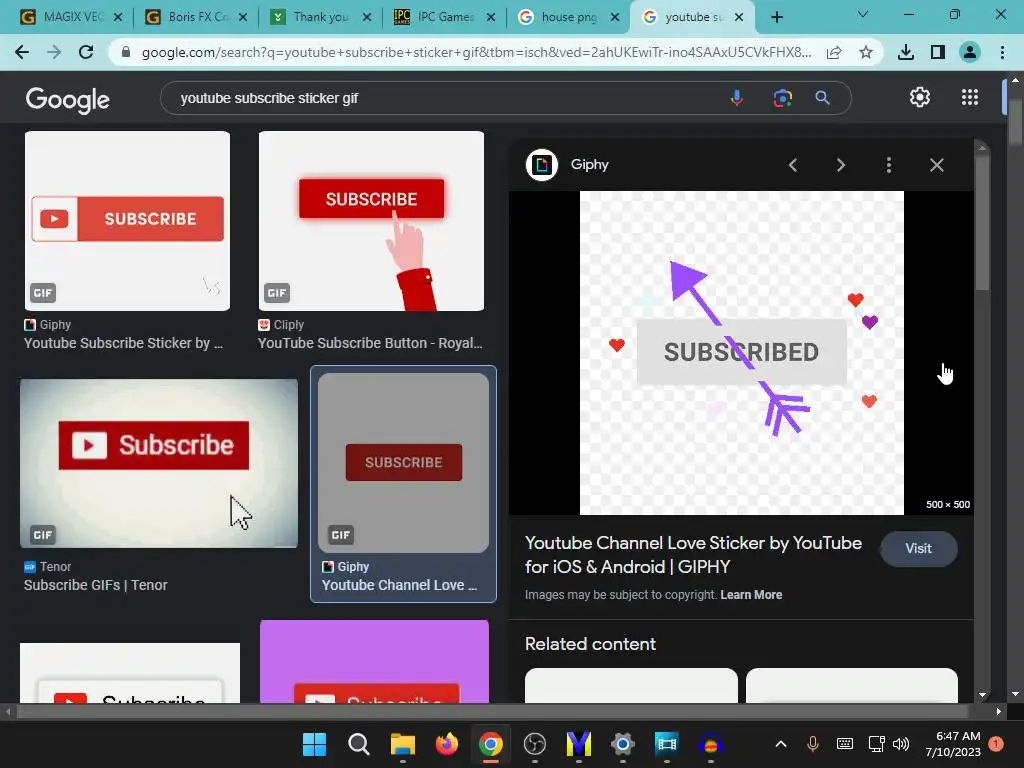Open Chrome profile avatar menu
Viewport: 1024px width, 768px height.
point(970,52)
